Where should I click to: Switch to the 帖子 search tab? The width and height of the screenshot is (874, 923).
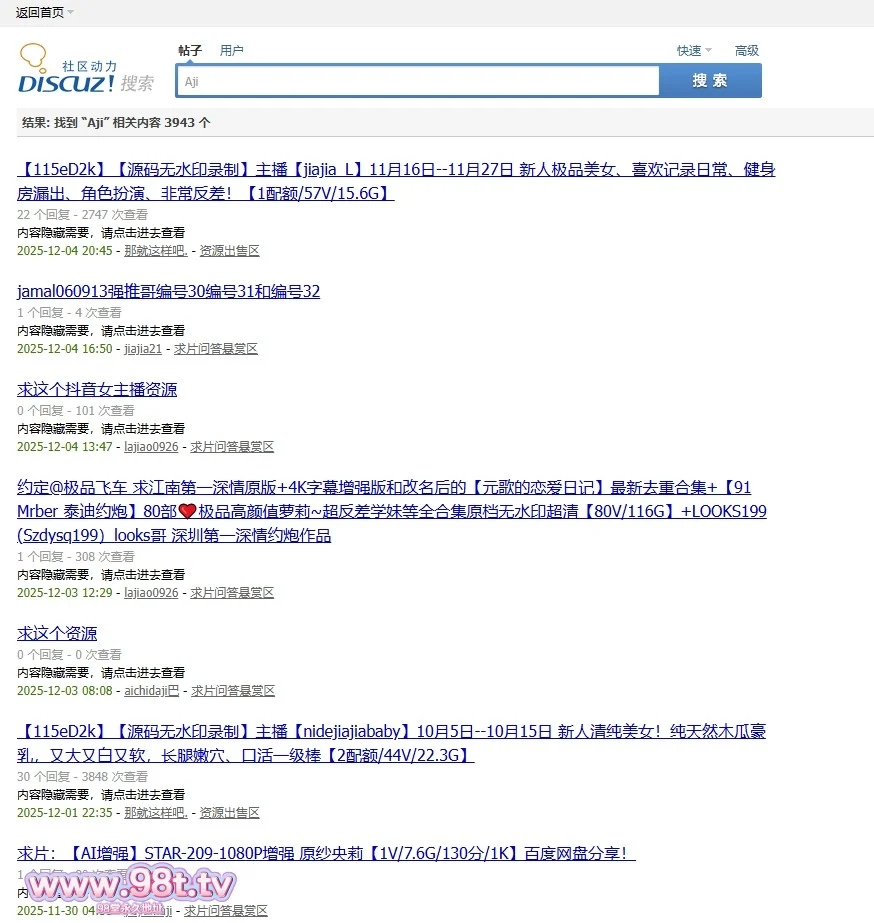point(190,50)
